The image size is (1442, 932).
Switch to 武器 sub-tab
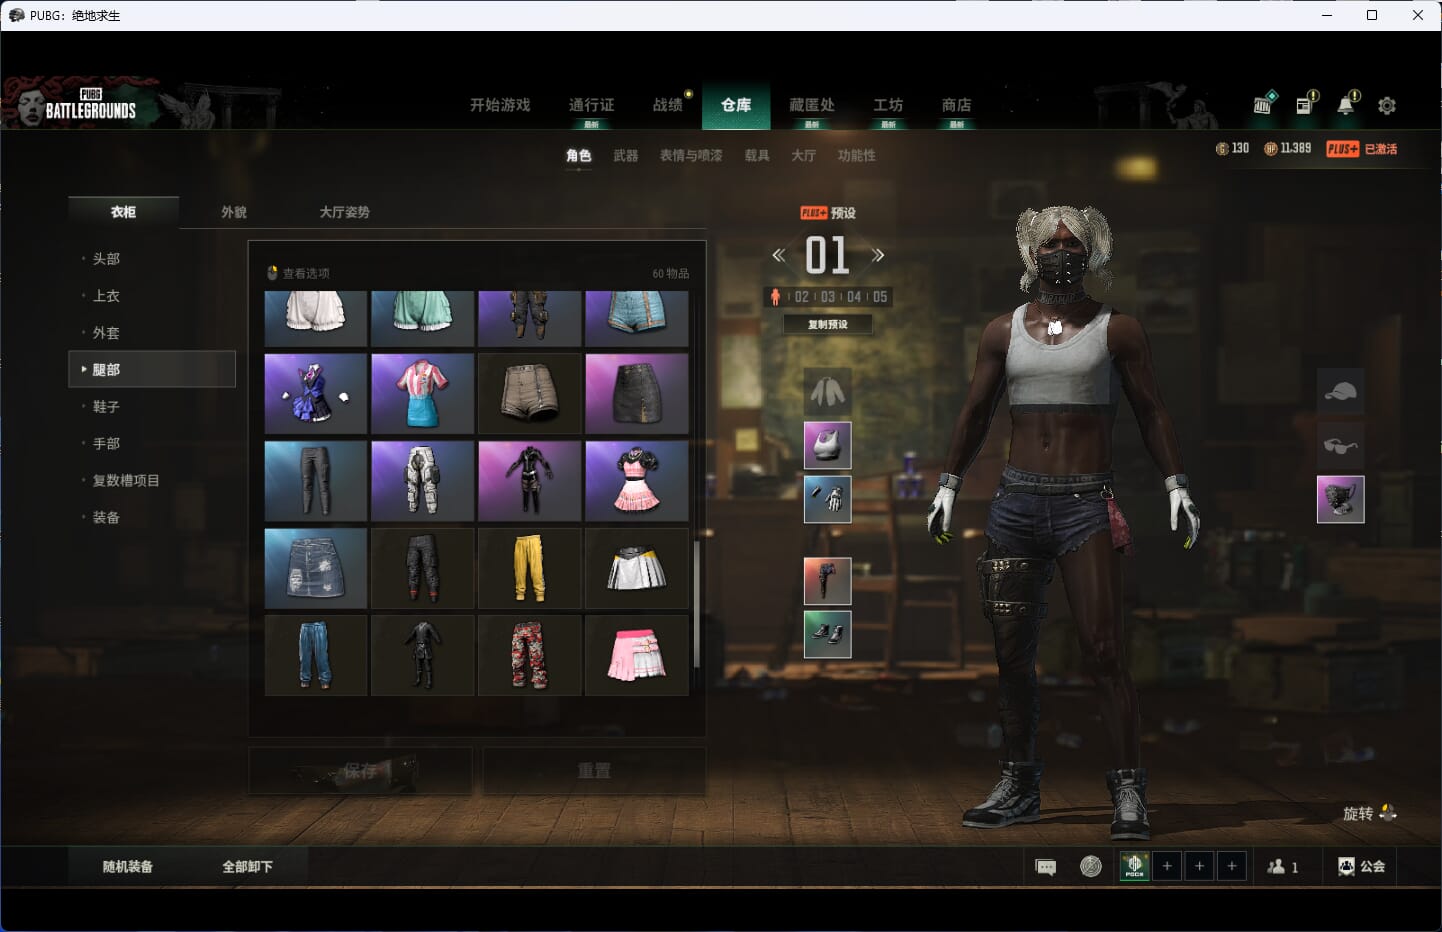[x=626, y=155]
